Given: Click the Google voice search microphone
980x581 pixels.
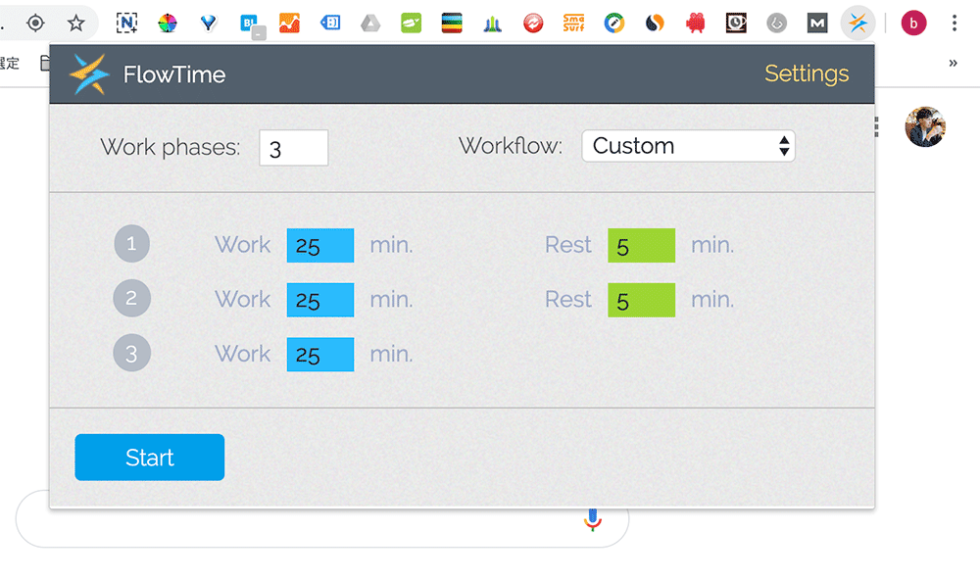Looking at the screenshot, I should tap(593, 520).
